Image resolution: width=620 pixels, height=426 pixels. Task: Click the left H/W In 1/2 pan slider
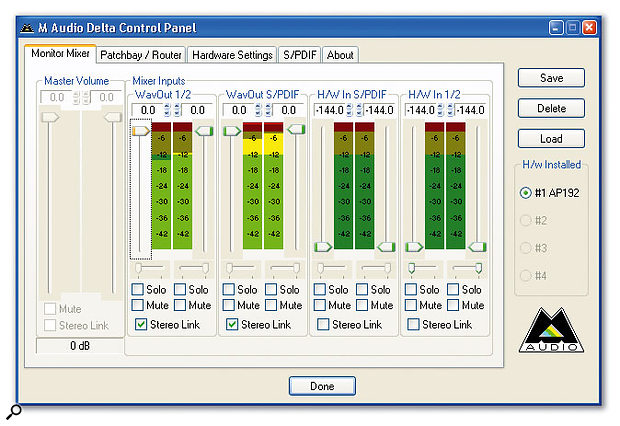point(423,269)
